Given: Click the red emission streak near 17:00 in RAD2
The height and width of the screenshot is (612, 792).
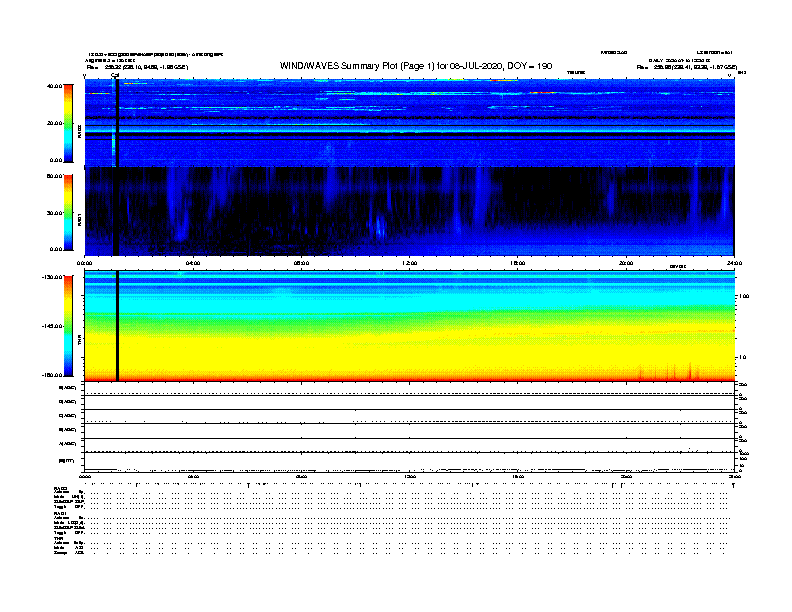Looking at the screenshot, I should [542, 93].
